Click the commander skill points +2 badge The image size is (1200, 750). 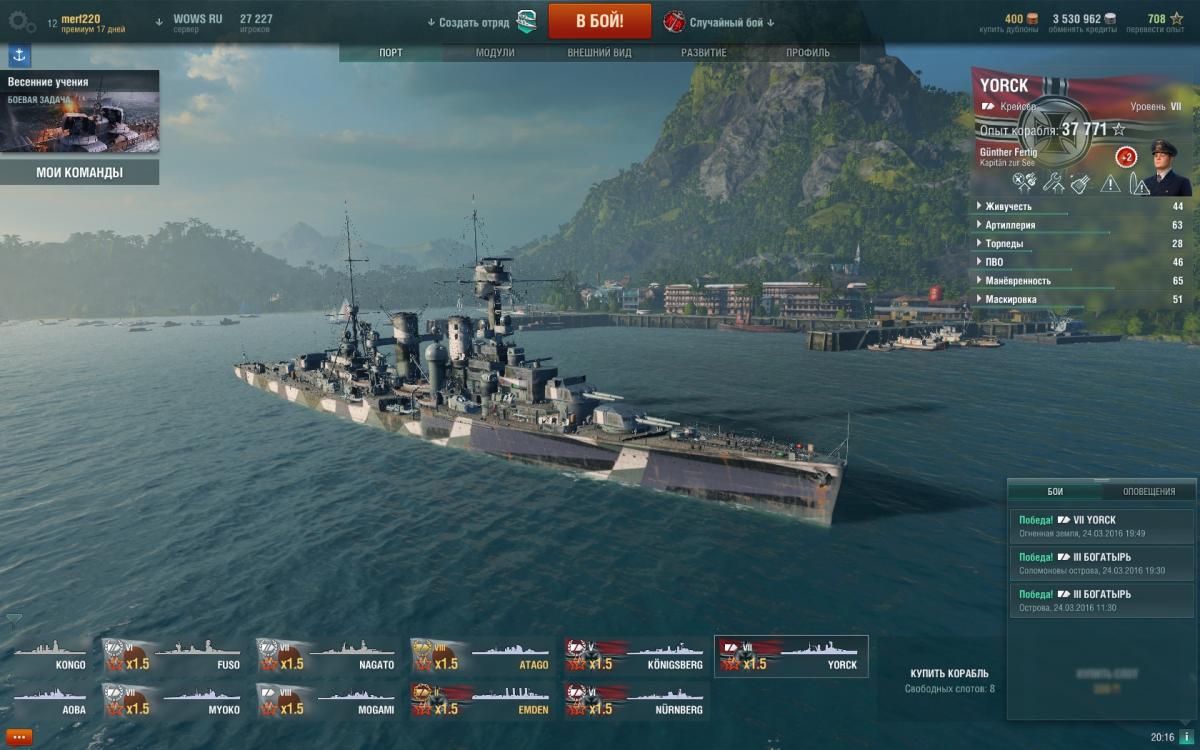[1125, 157]
